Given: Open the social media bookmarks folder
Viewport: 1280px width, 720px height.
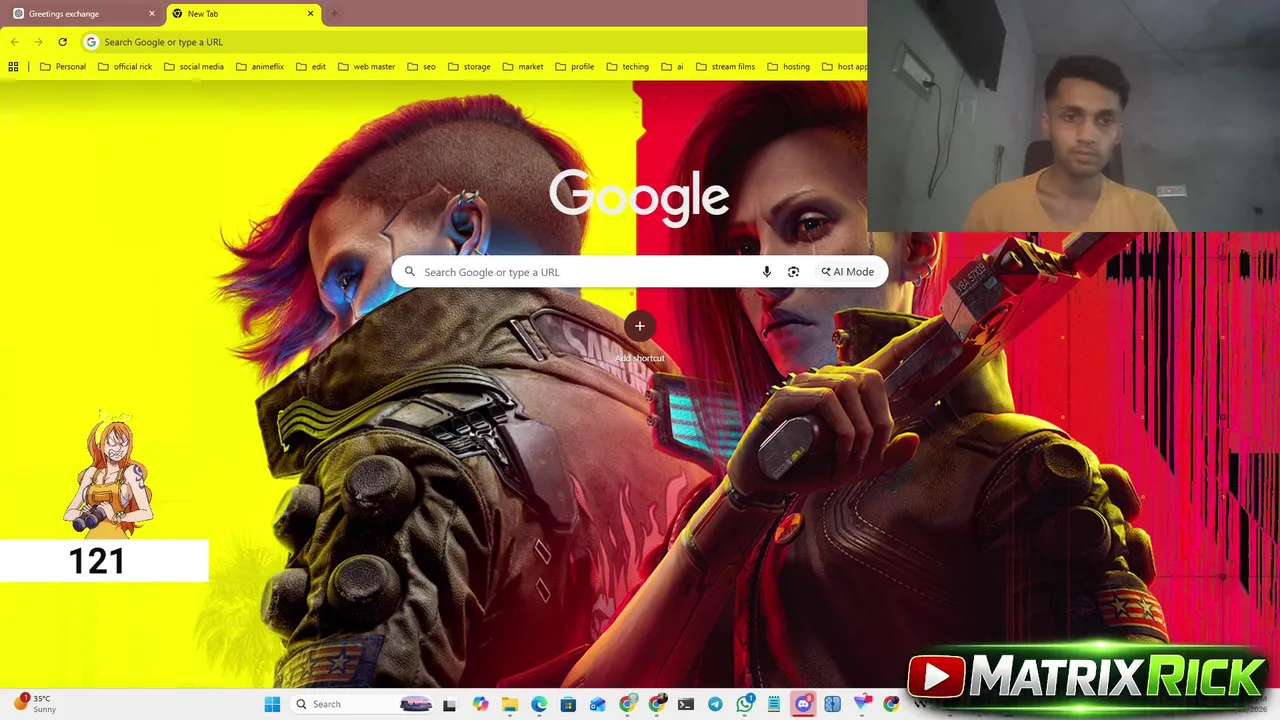Looking at the screenshot, I should point(194,67).
